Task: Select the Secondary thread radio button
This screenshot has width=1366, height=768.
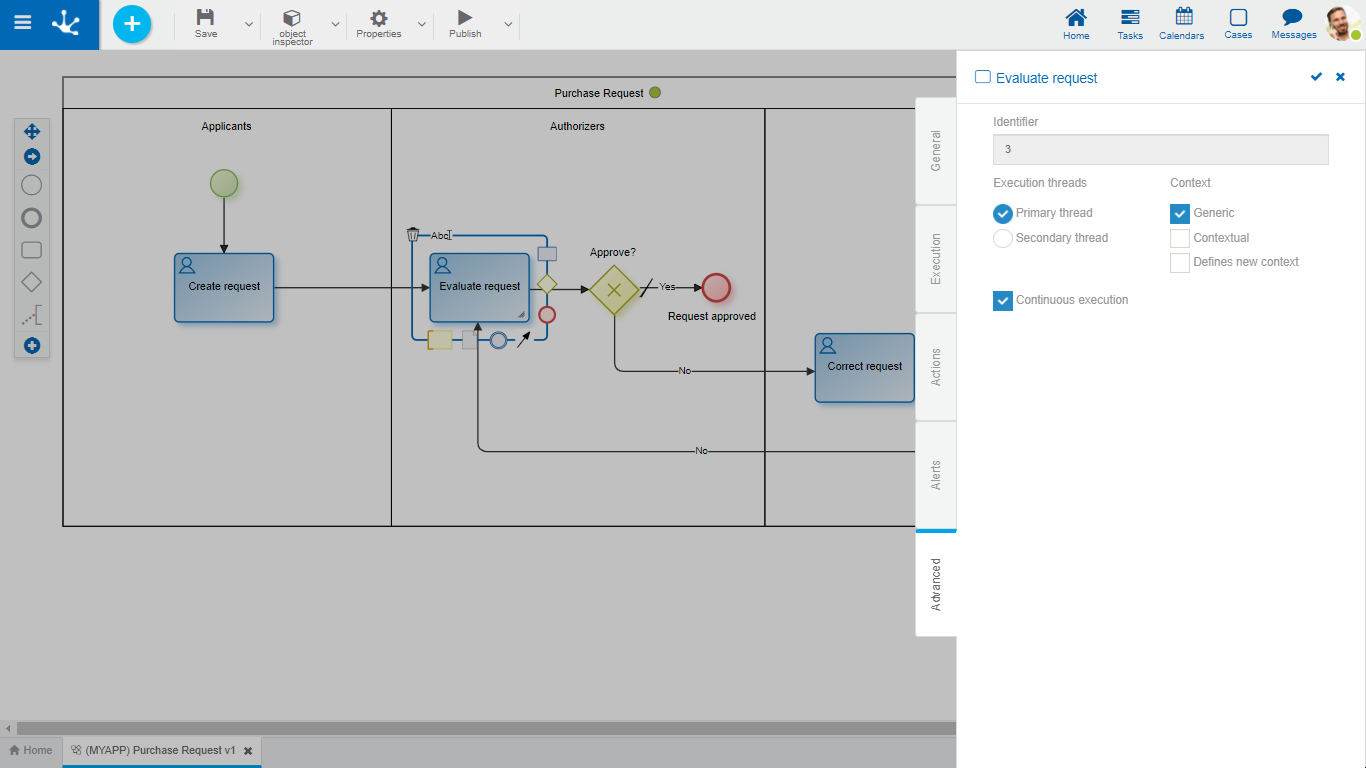Action: point(1003,238)
